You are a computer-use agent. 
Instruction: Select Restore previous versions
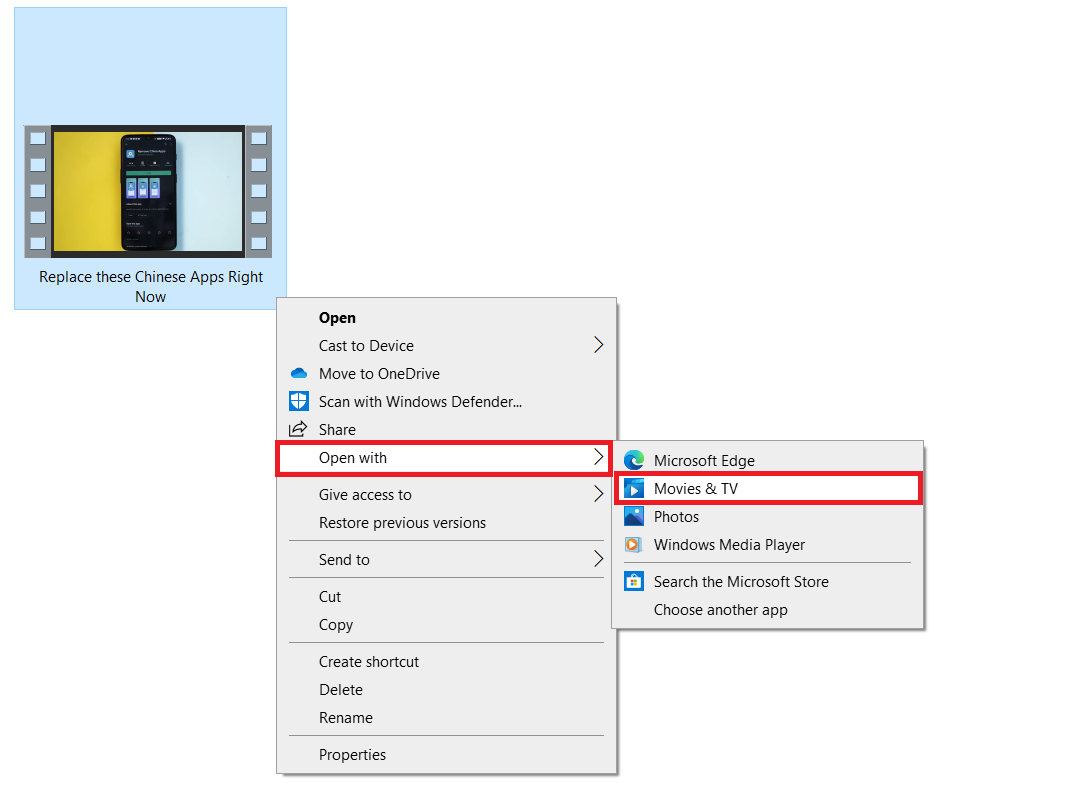tap(446, 523)
